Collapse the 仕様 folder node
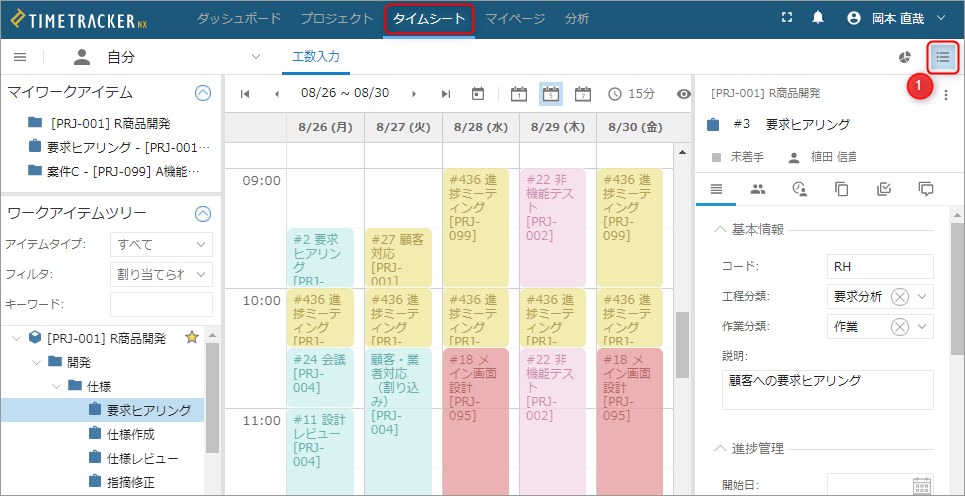This screenshot has width=965, height=496. tap(56, 386)
